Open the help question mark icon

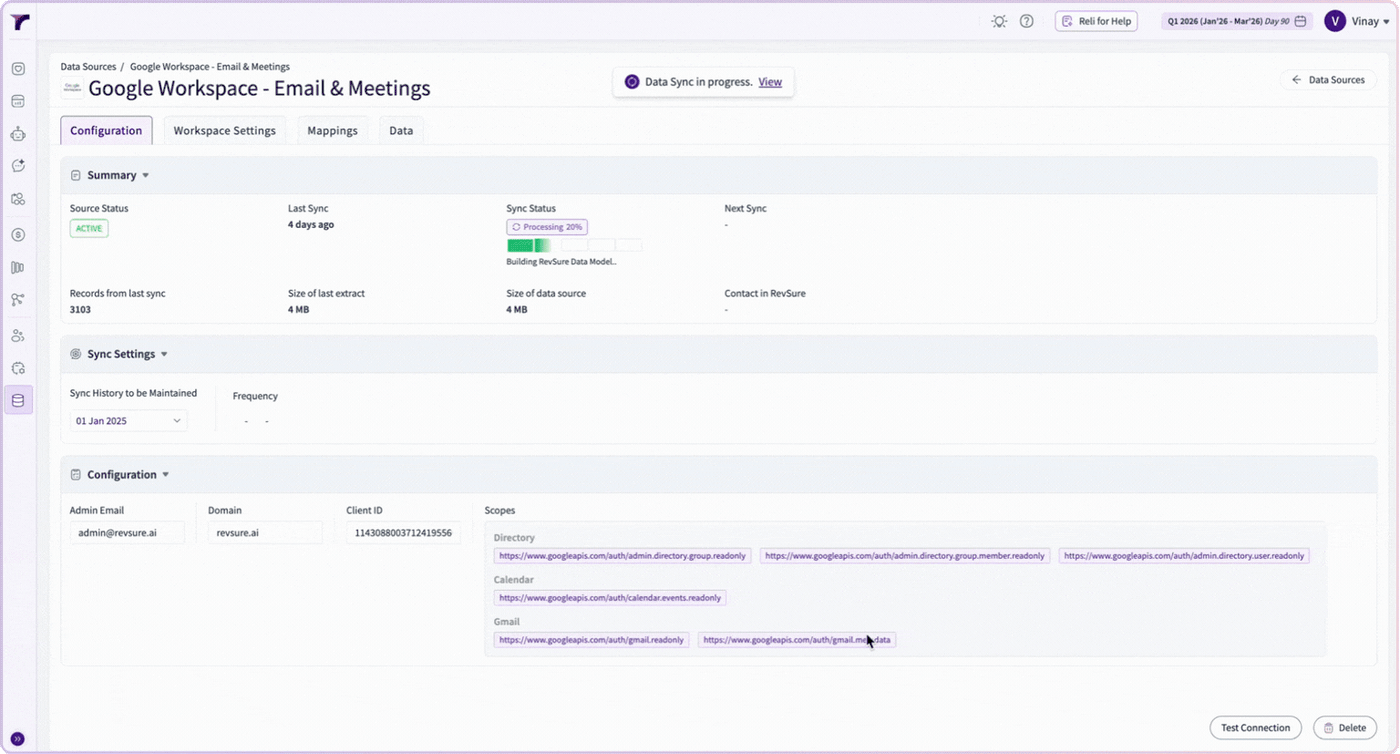(x=1026, y=21)
